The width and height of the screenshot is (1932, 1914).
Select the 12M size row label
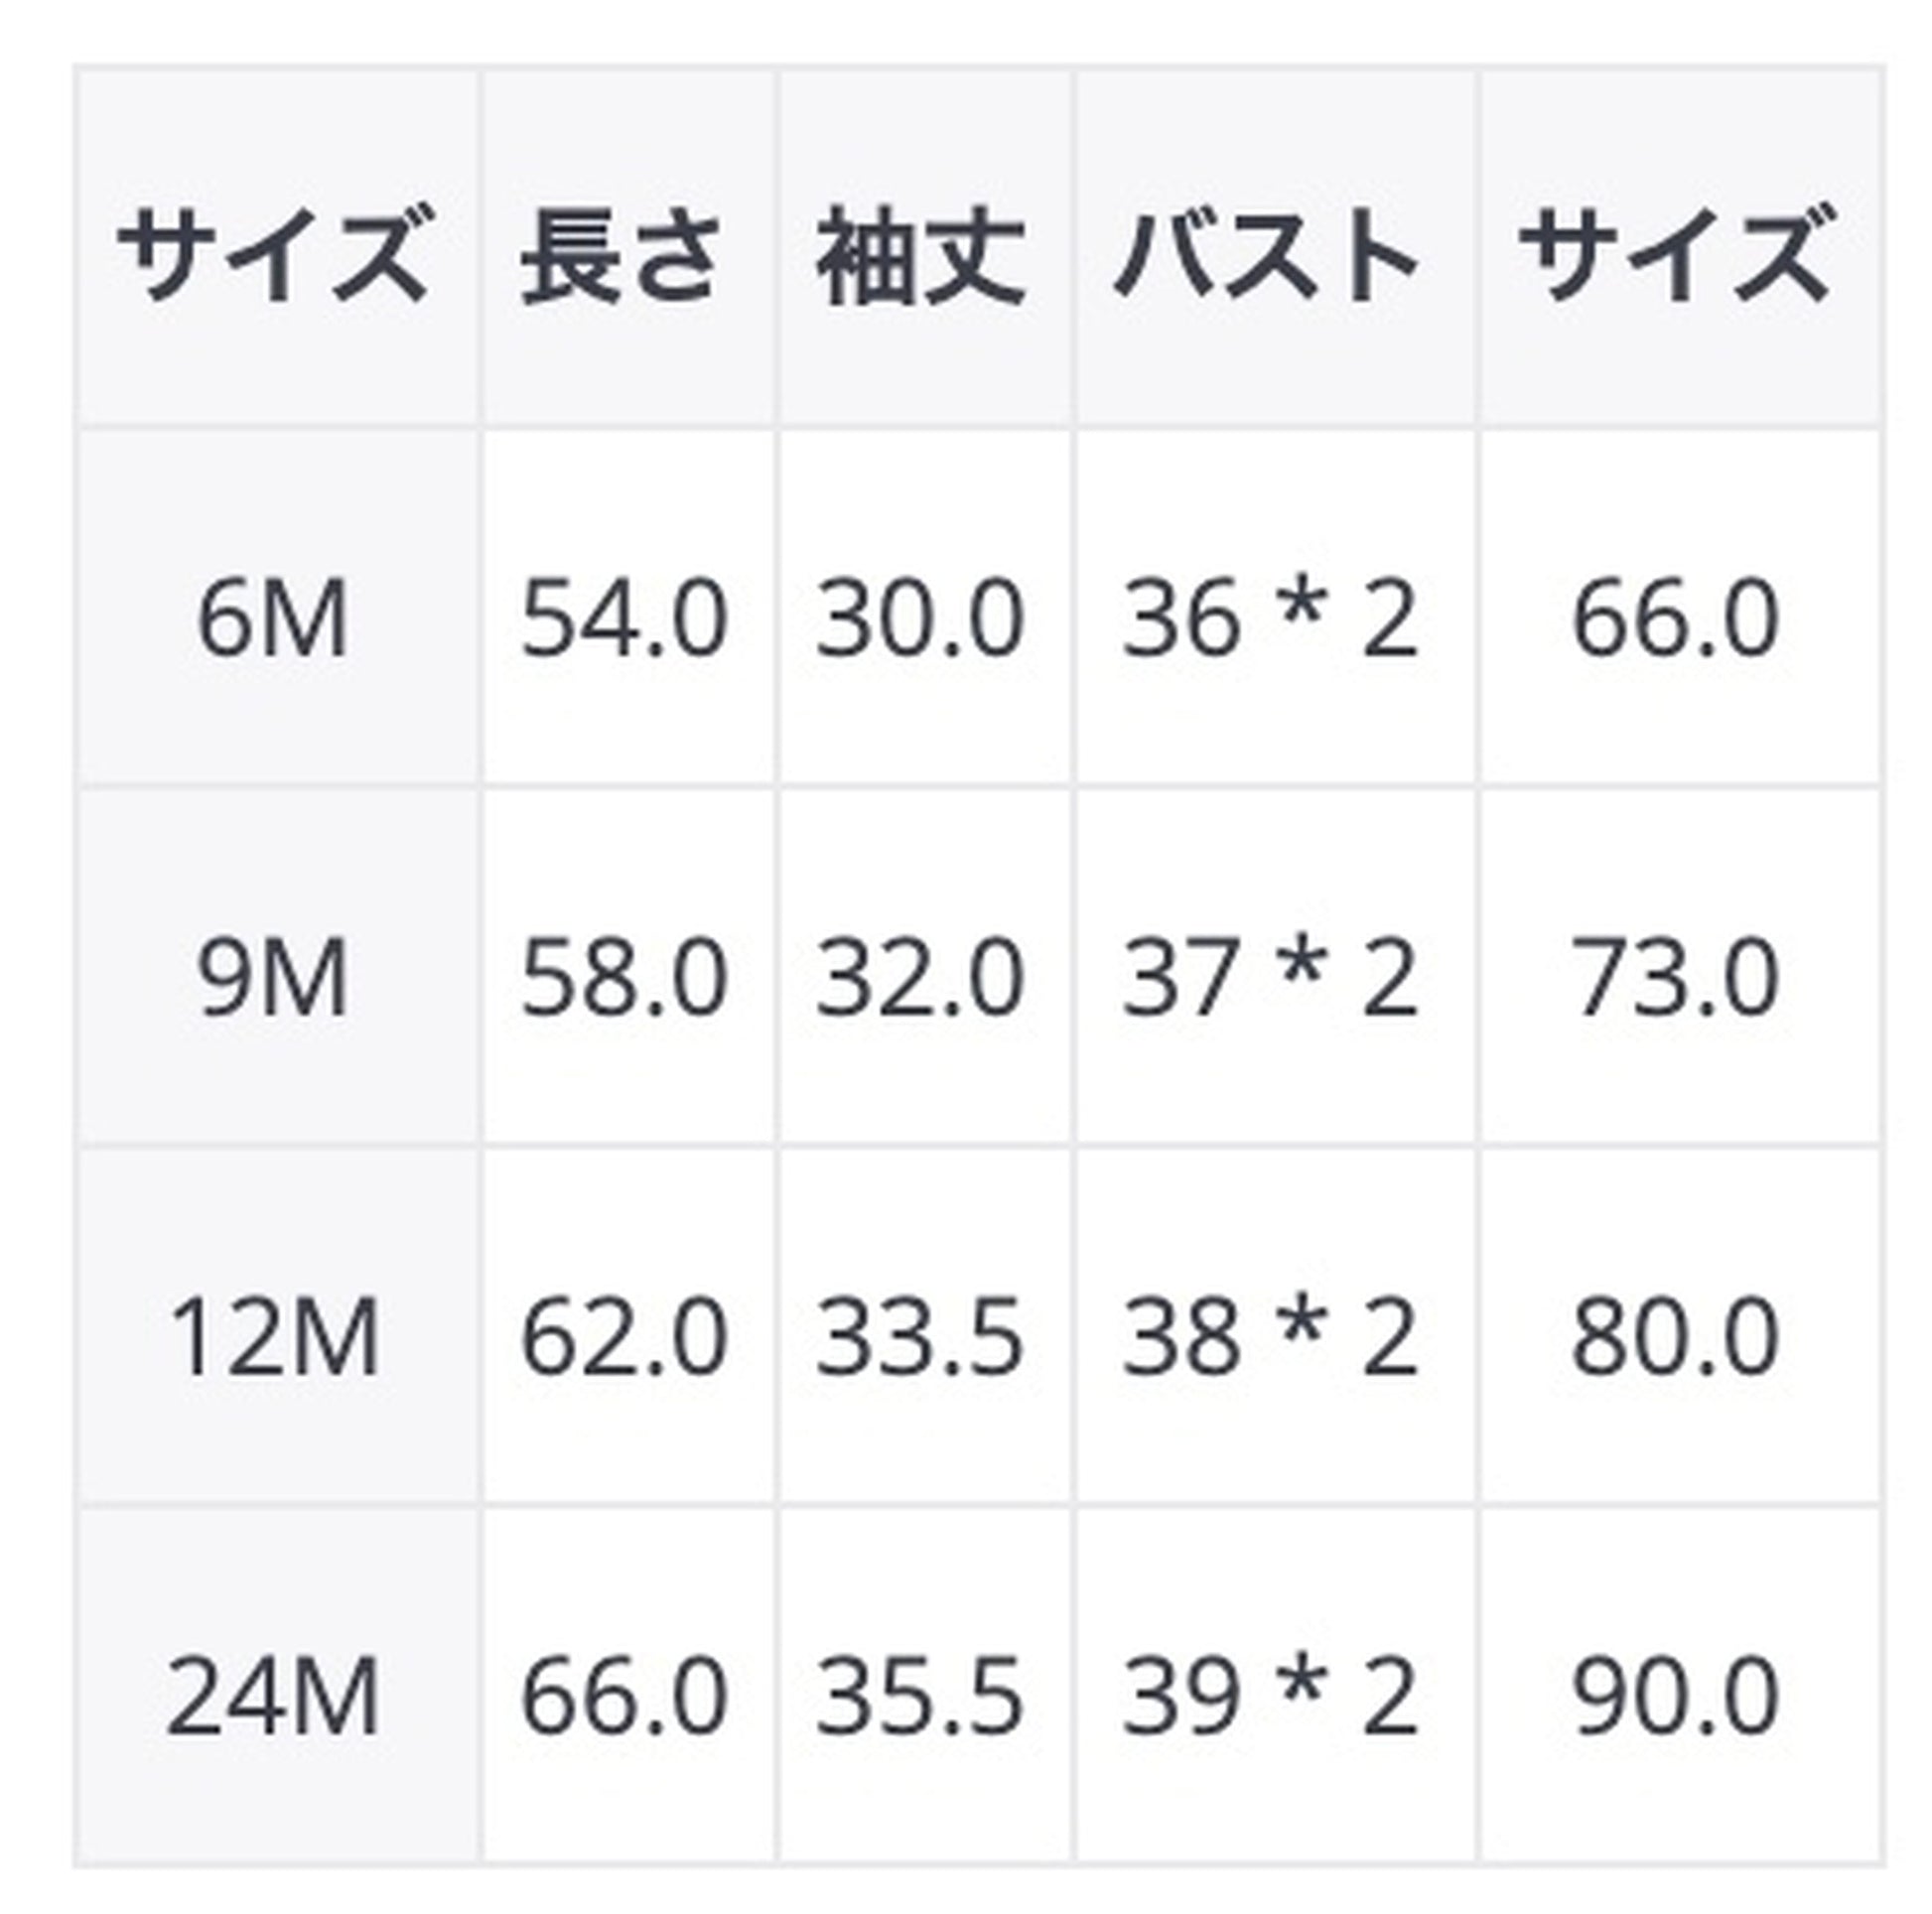(x=273, y=1337)
